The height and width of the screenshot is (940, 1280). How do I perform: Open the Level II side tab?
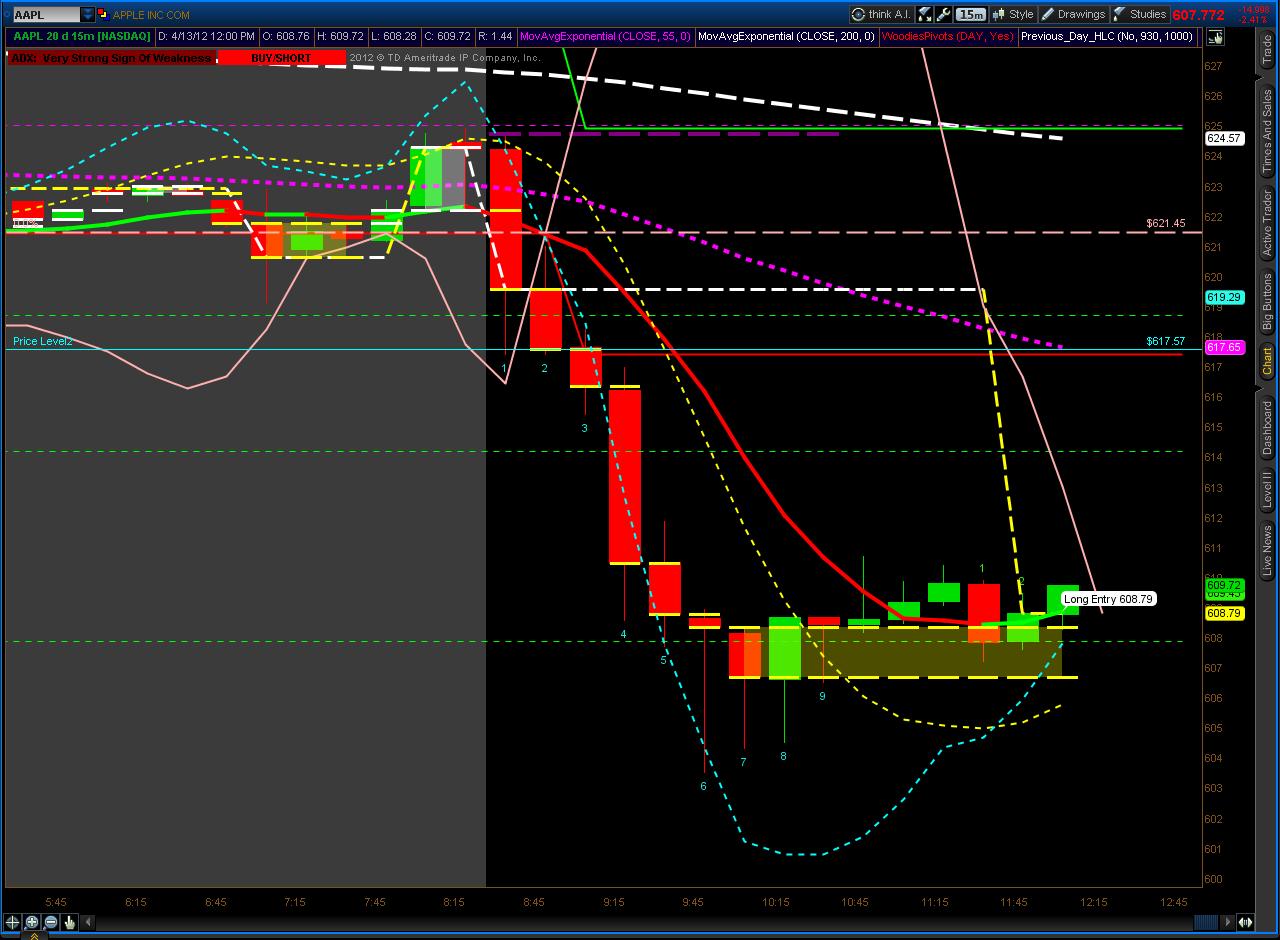(1267, 489)
